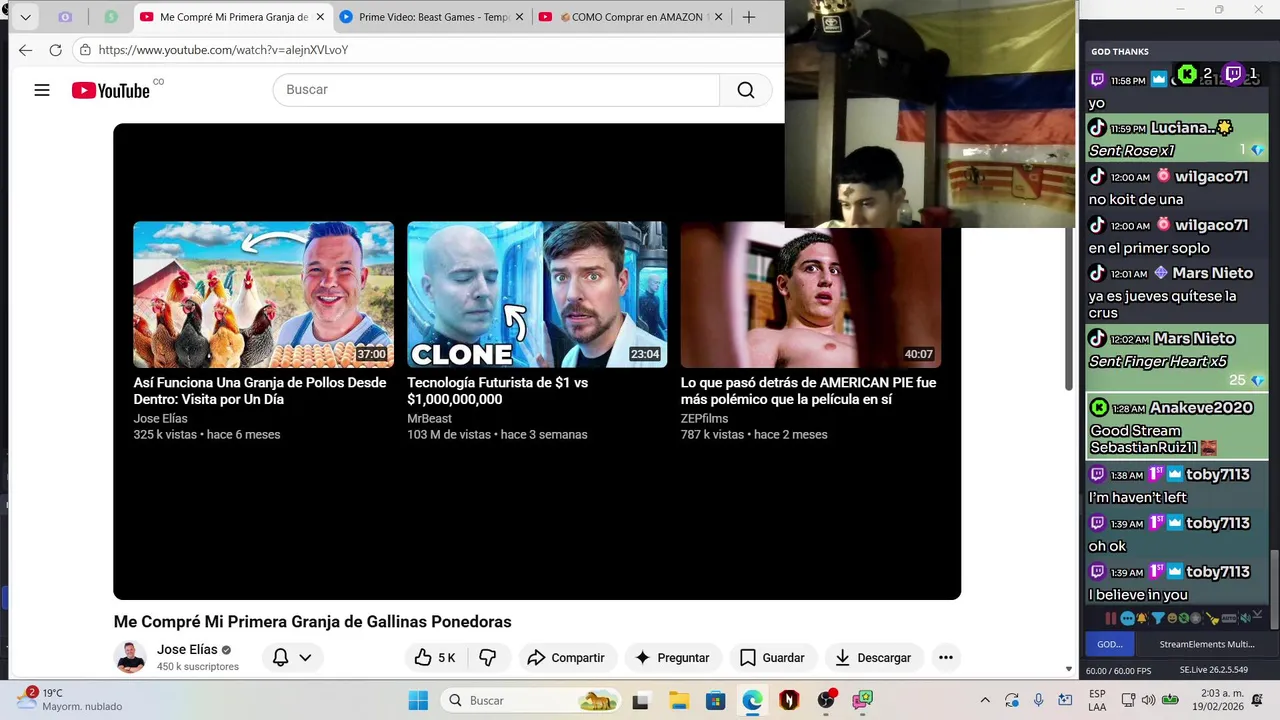The image size is (1280, 720).
Task: Open the pinned green dollar tab
Action: [110, 17]
